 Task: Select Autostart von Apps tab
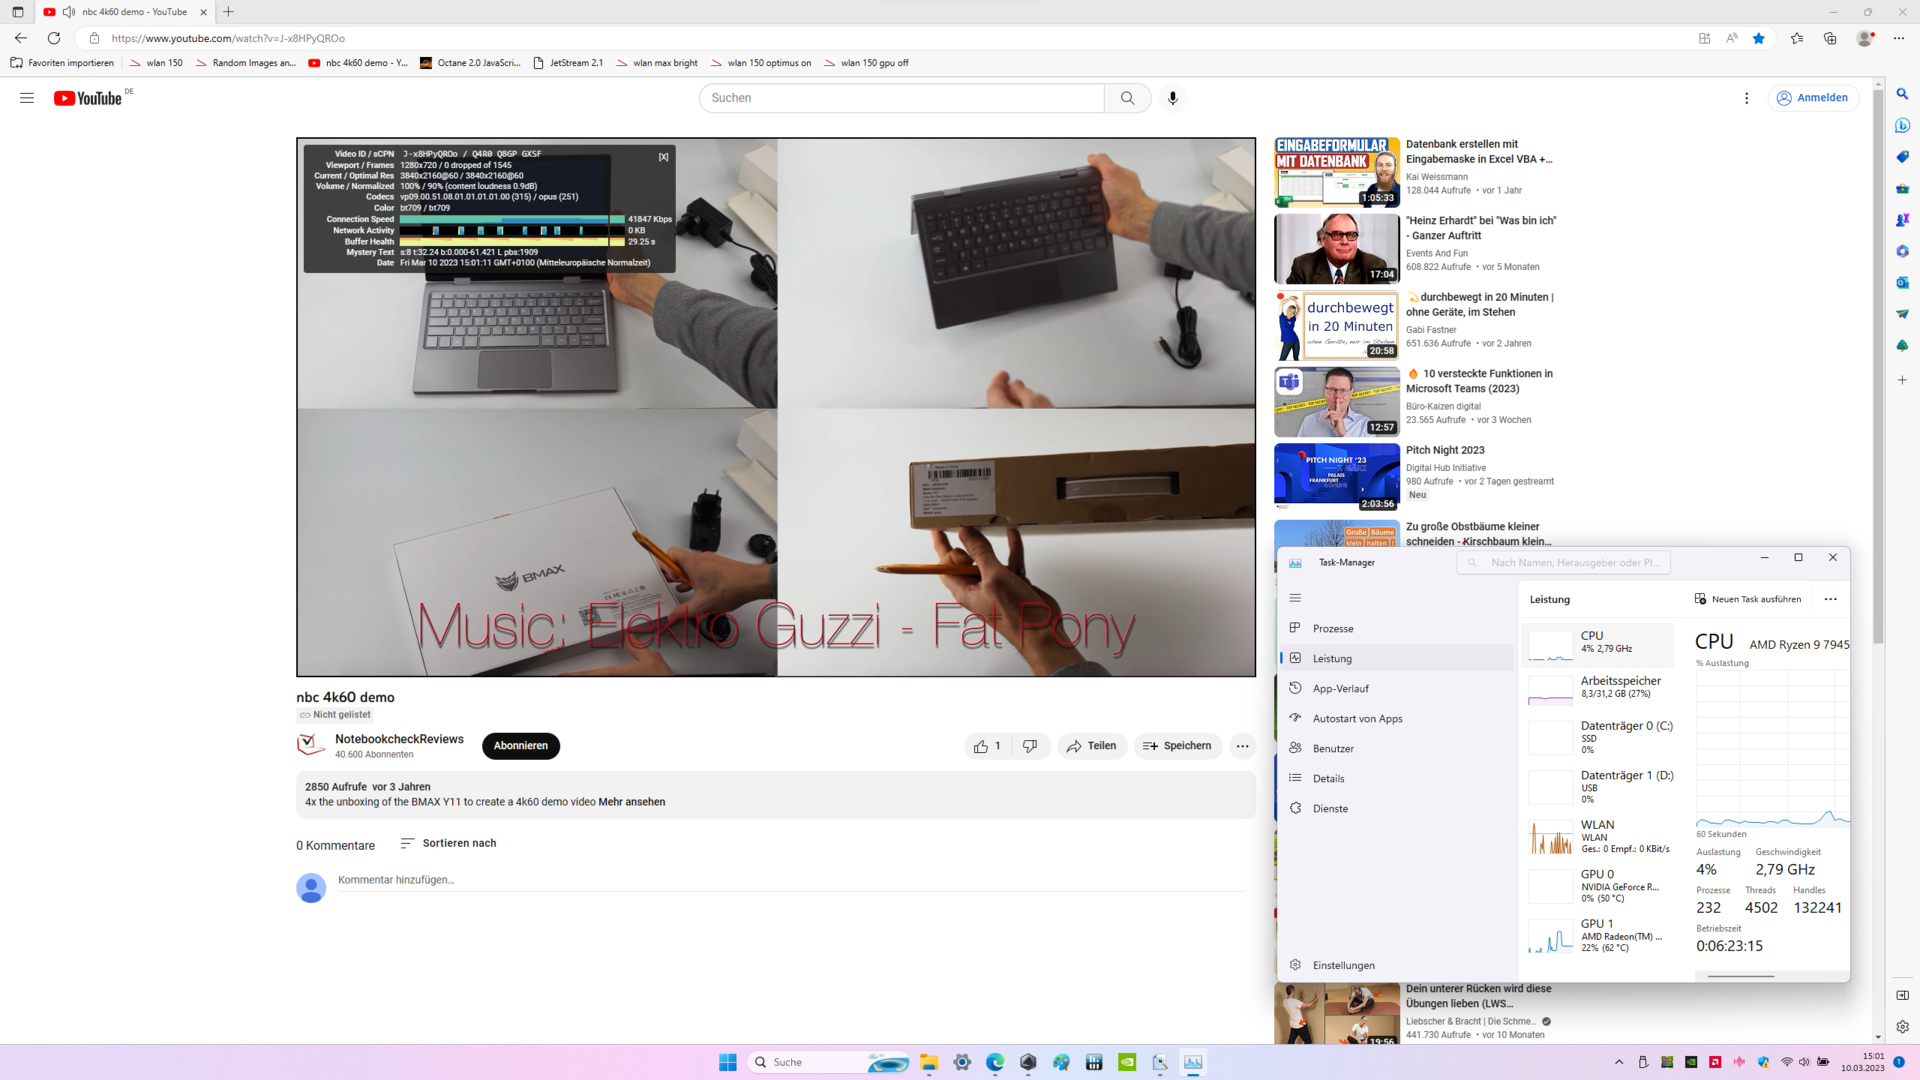point(1357,719)
